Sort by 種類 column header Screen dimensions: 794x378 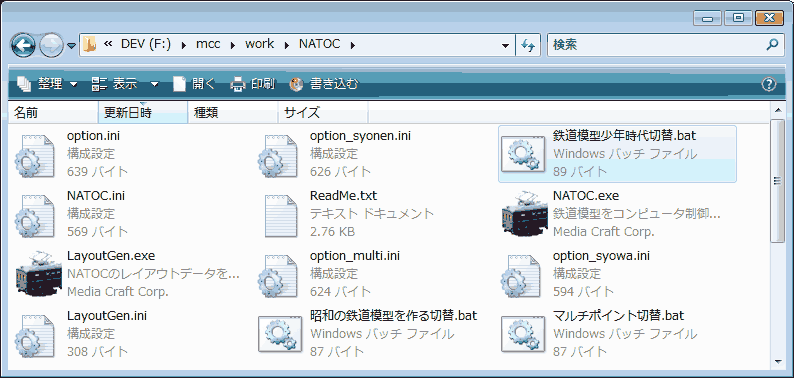(233, 112)
